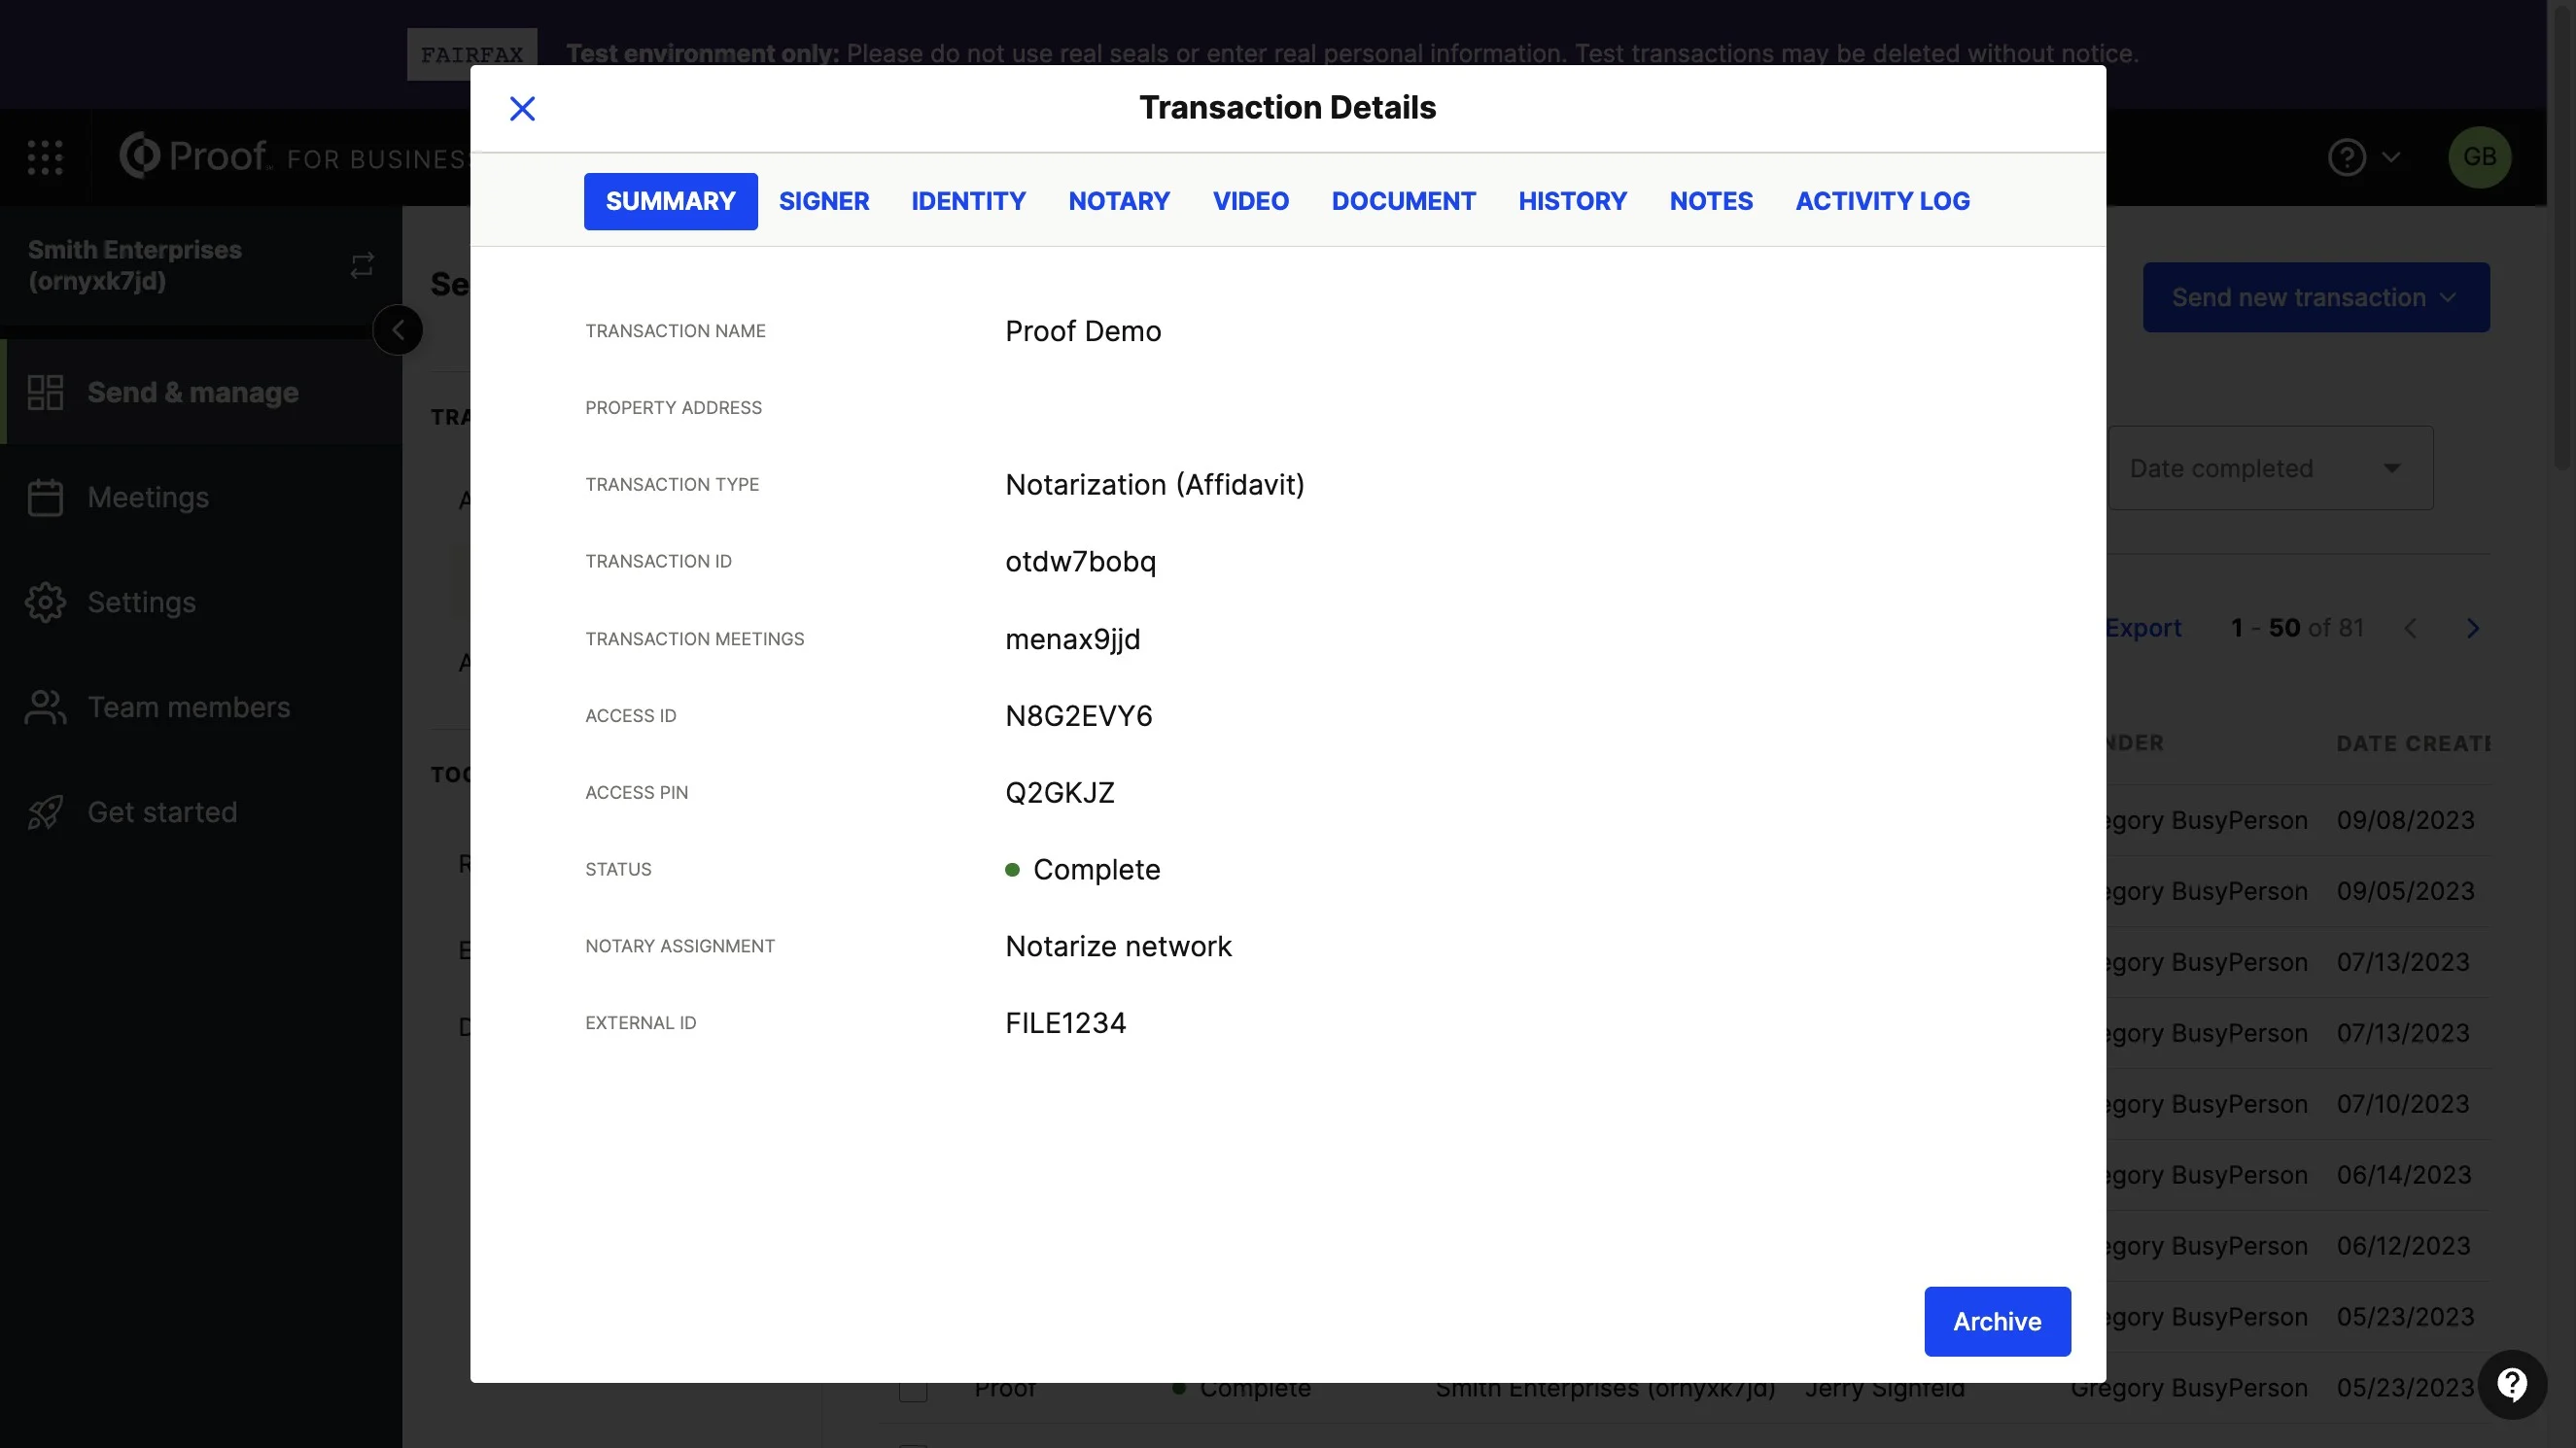This screenshot has width=2576, height=1448.
Task: Click Notarization (Affidavit) transaction type
Action: click(x=1154, y=485)
